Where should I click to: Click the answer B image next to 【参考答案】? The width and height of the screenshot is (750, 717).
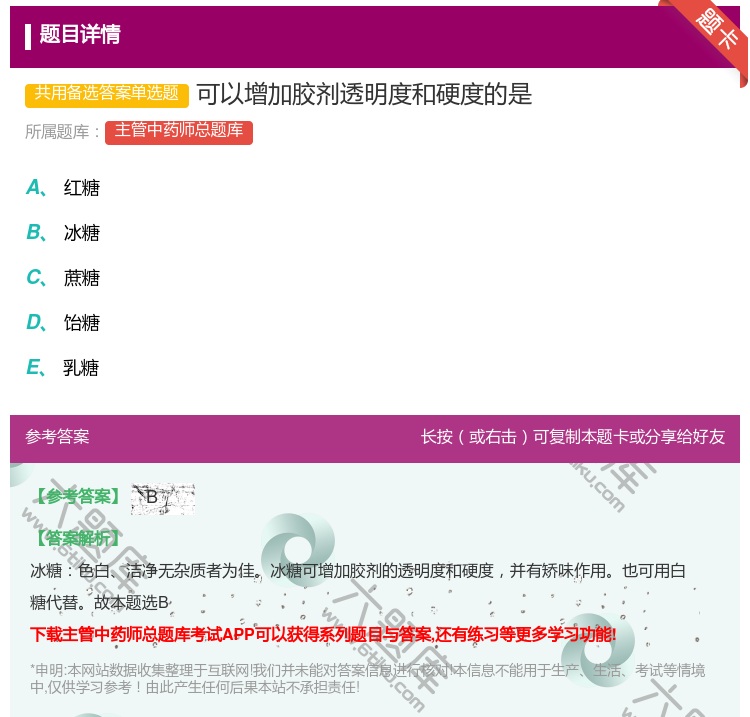tap(163, 498)
